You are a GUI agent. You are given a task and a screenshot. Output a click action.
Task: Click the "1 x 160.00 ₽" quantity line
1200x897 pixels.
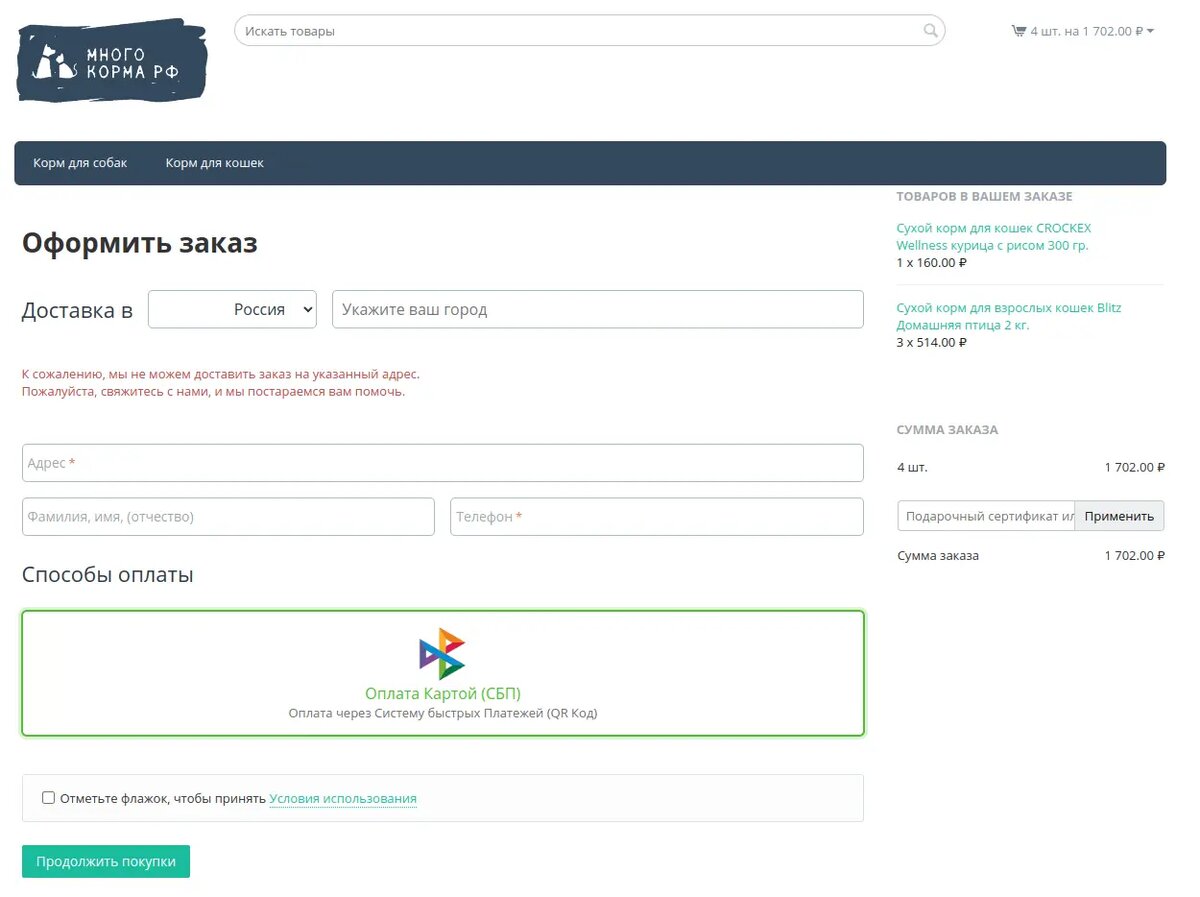point(932,263)
